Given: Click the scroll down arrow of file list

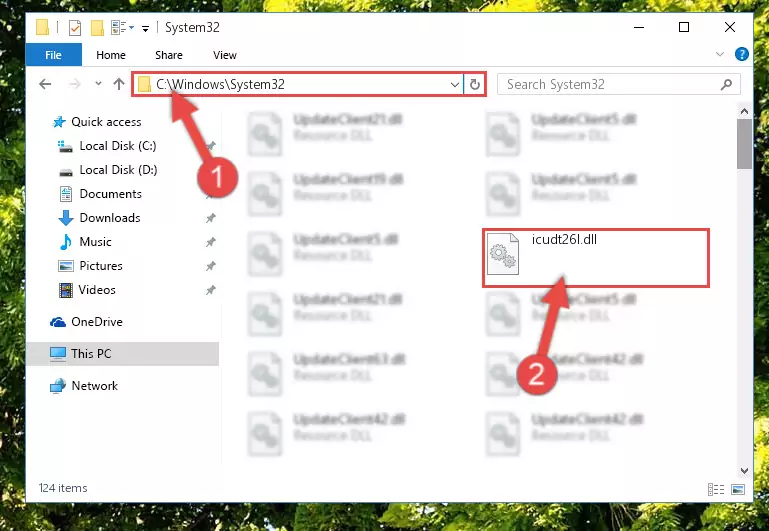Looking at the screenshot, I should [744, 471].
